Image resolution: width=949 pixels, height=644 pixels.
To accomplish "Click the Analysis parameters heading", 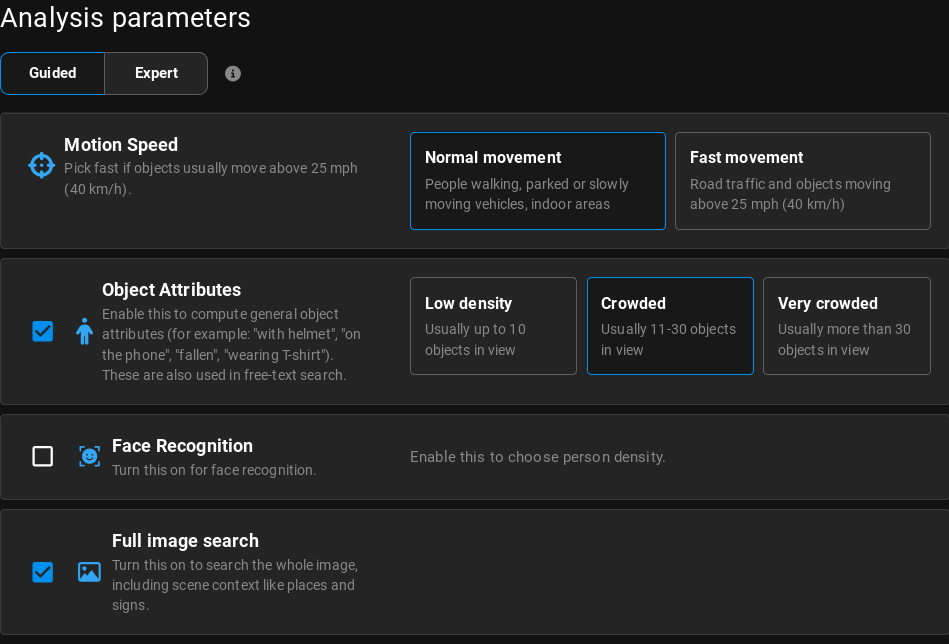I will [x=125, y=18].
